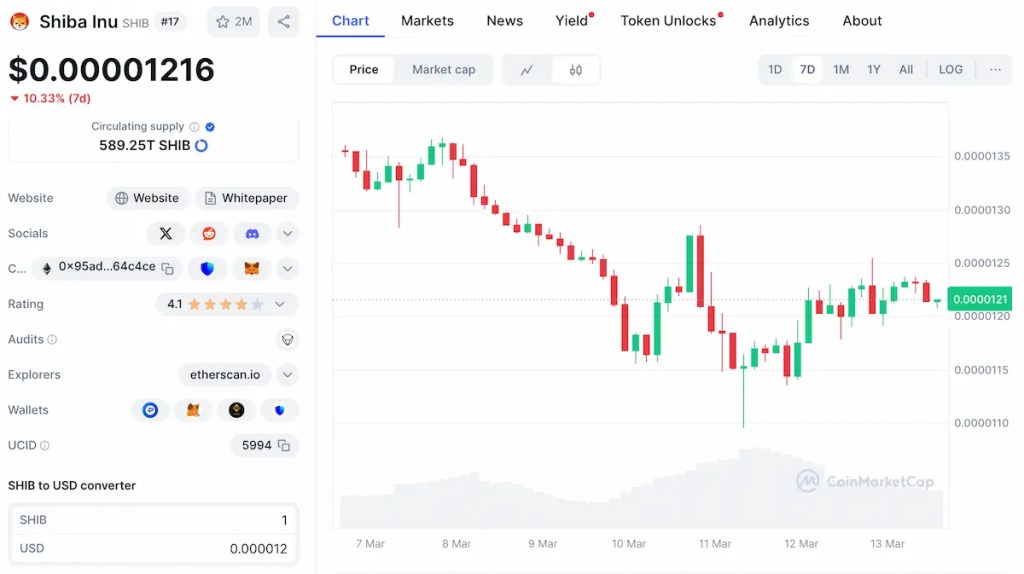
Task: Open the Token Unlocks tab
Action: click(x=668, y=20)
